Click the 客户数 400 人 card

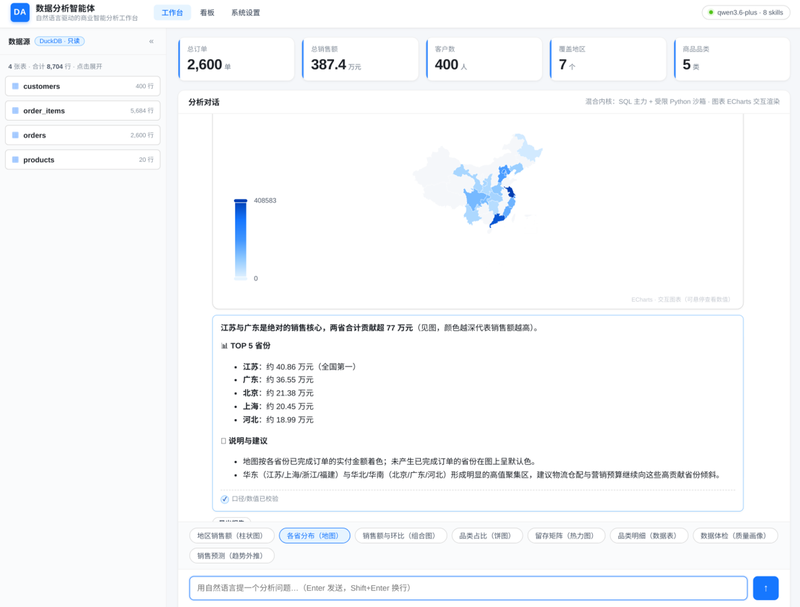click(x=484, y=59)
